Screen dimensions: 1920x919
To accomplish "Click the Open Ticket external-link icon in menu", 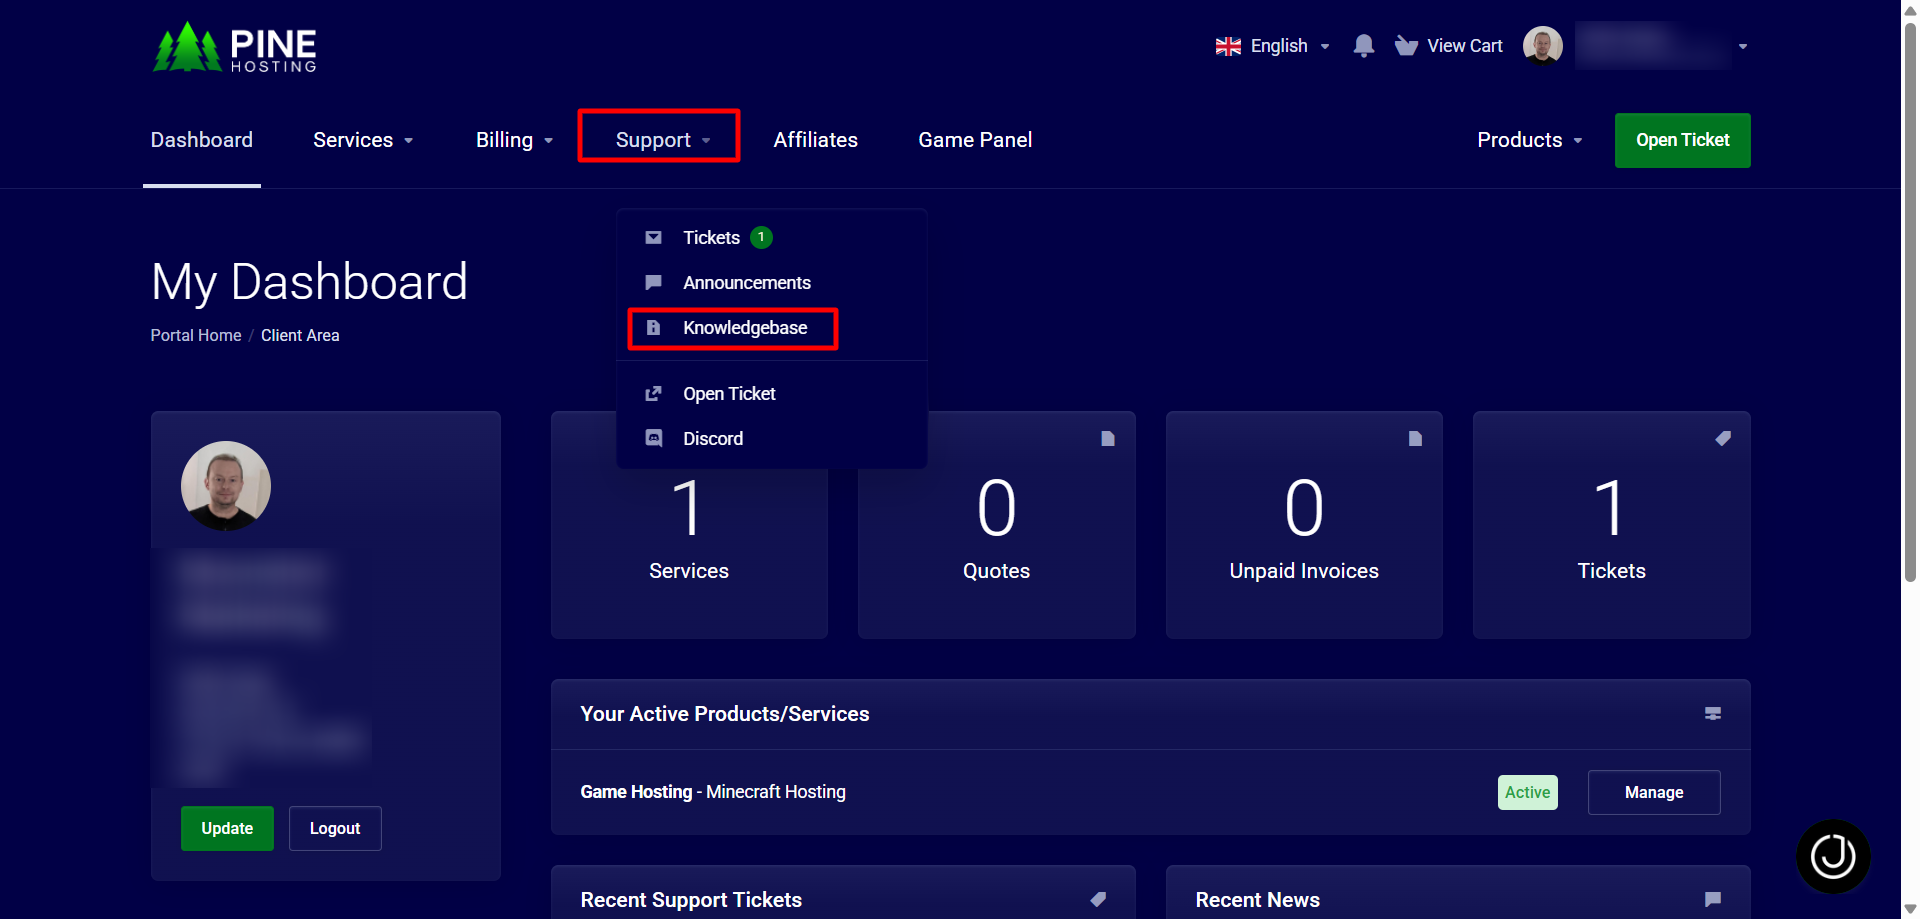I will coord(653,393).
